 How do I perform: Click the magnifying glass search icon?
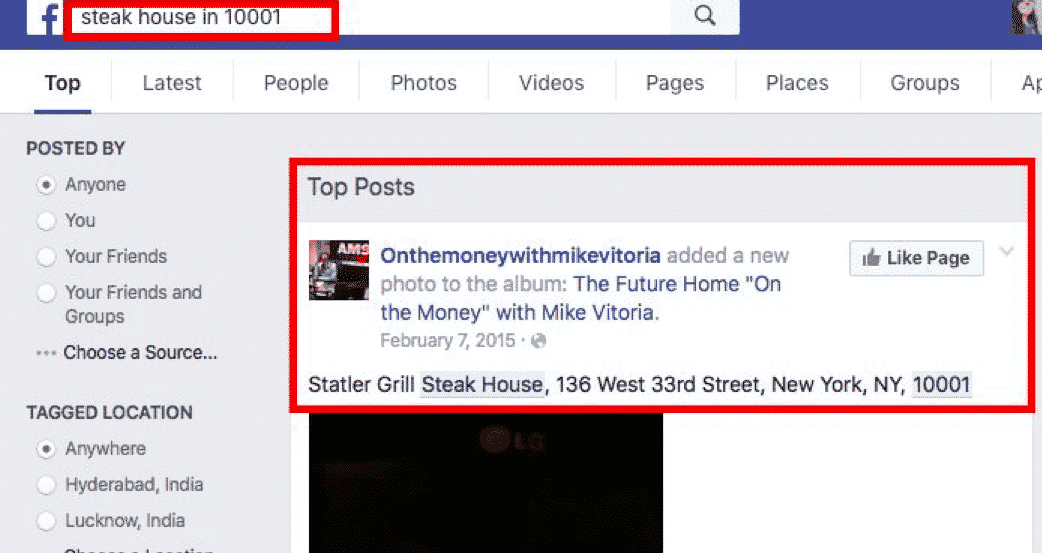704,15
